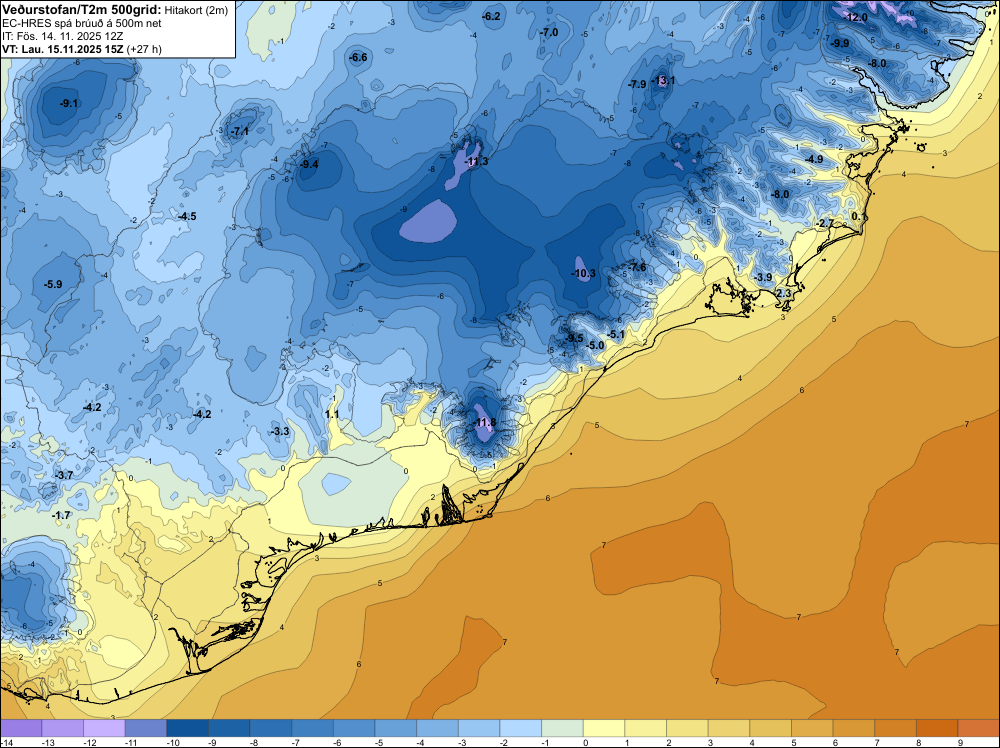The height and width of the screenshot is (748, 1000).
Task: Click the legend tick label -10
Action: (172, 742)
